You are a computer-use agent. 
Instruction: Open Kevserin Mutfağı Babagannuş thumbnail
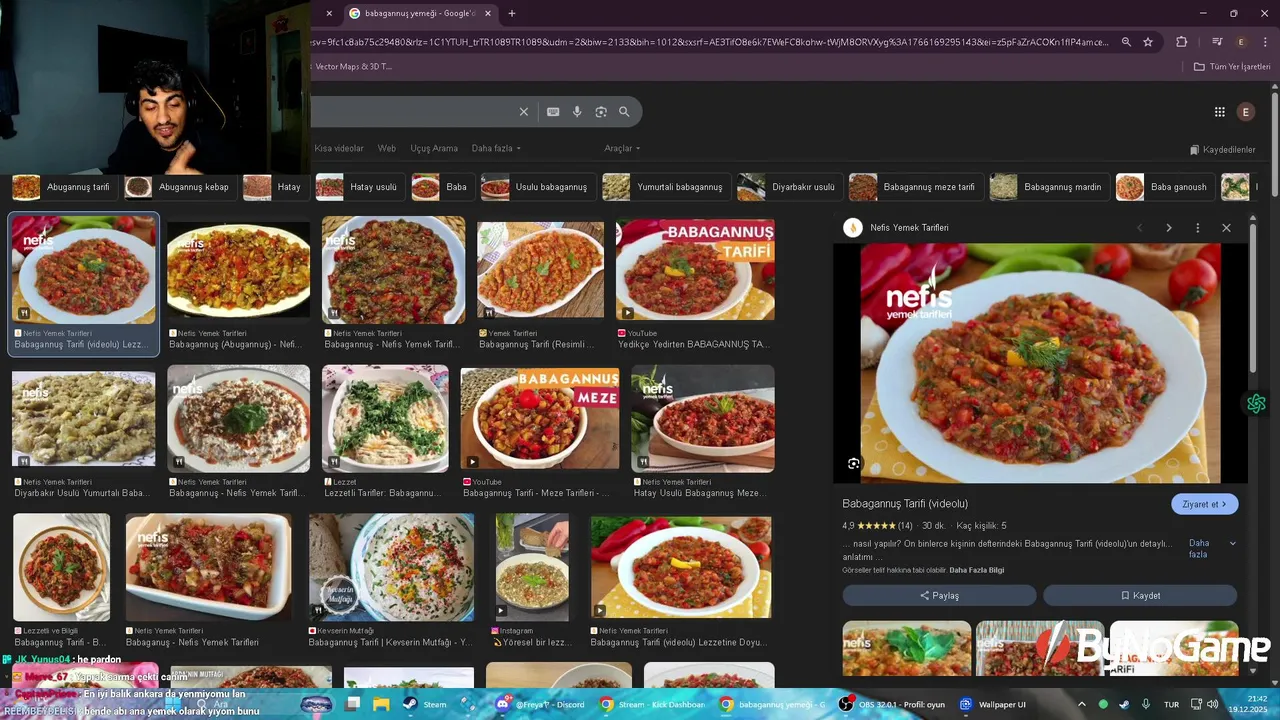[391, 567]
